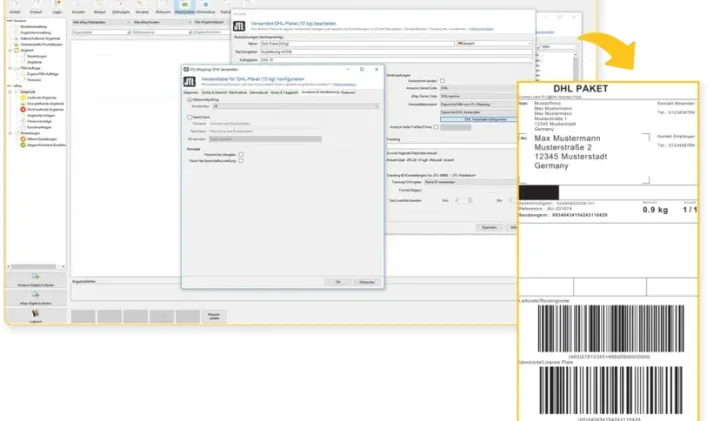Toggle the Altersverifizierung checkbox
The image size is (720, 421).
[x=190, y=100]
